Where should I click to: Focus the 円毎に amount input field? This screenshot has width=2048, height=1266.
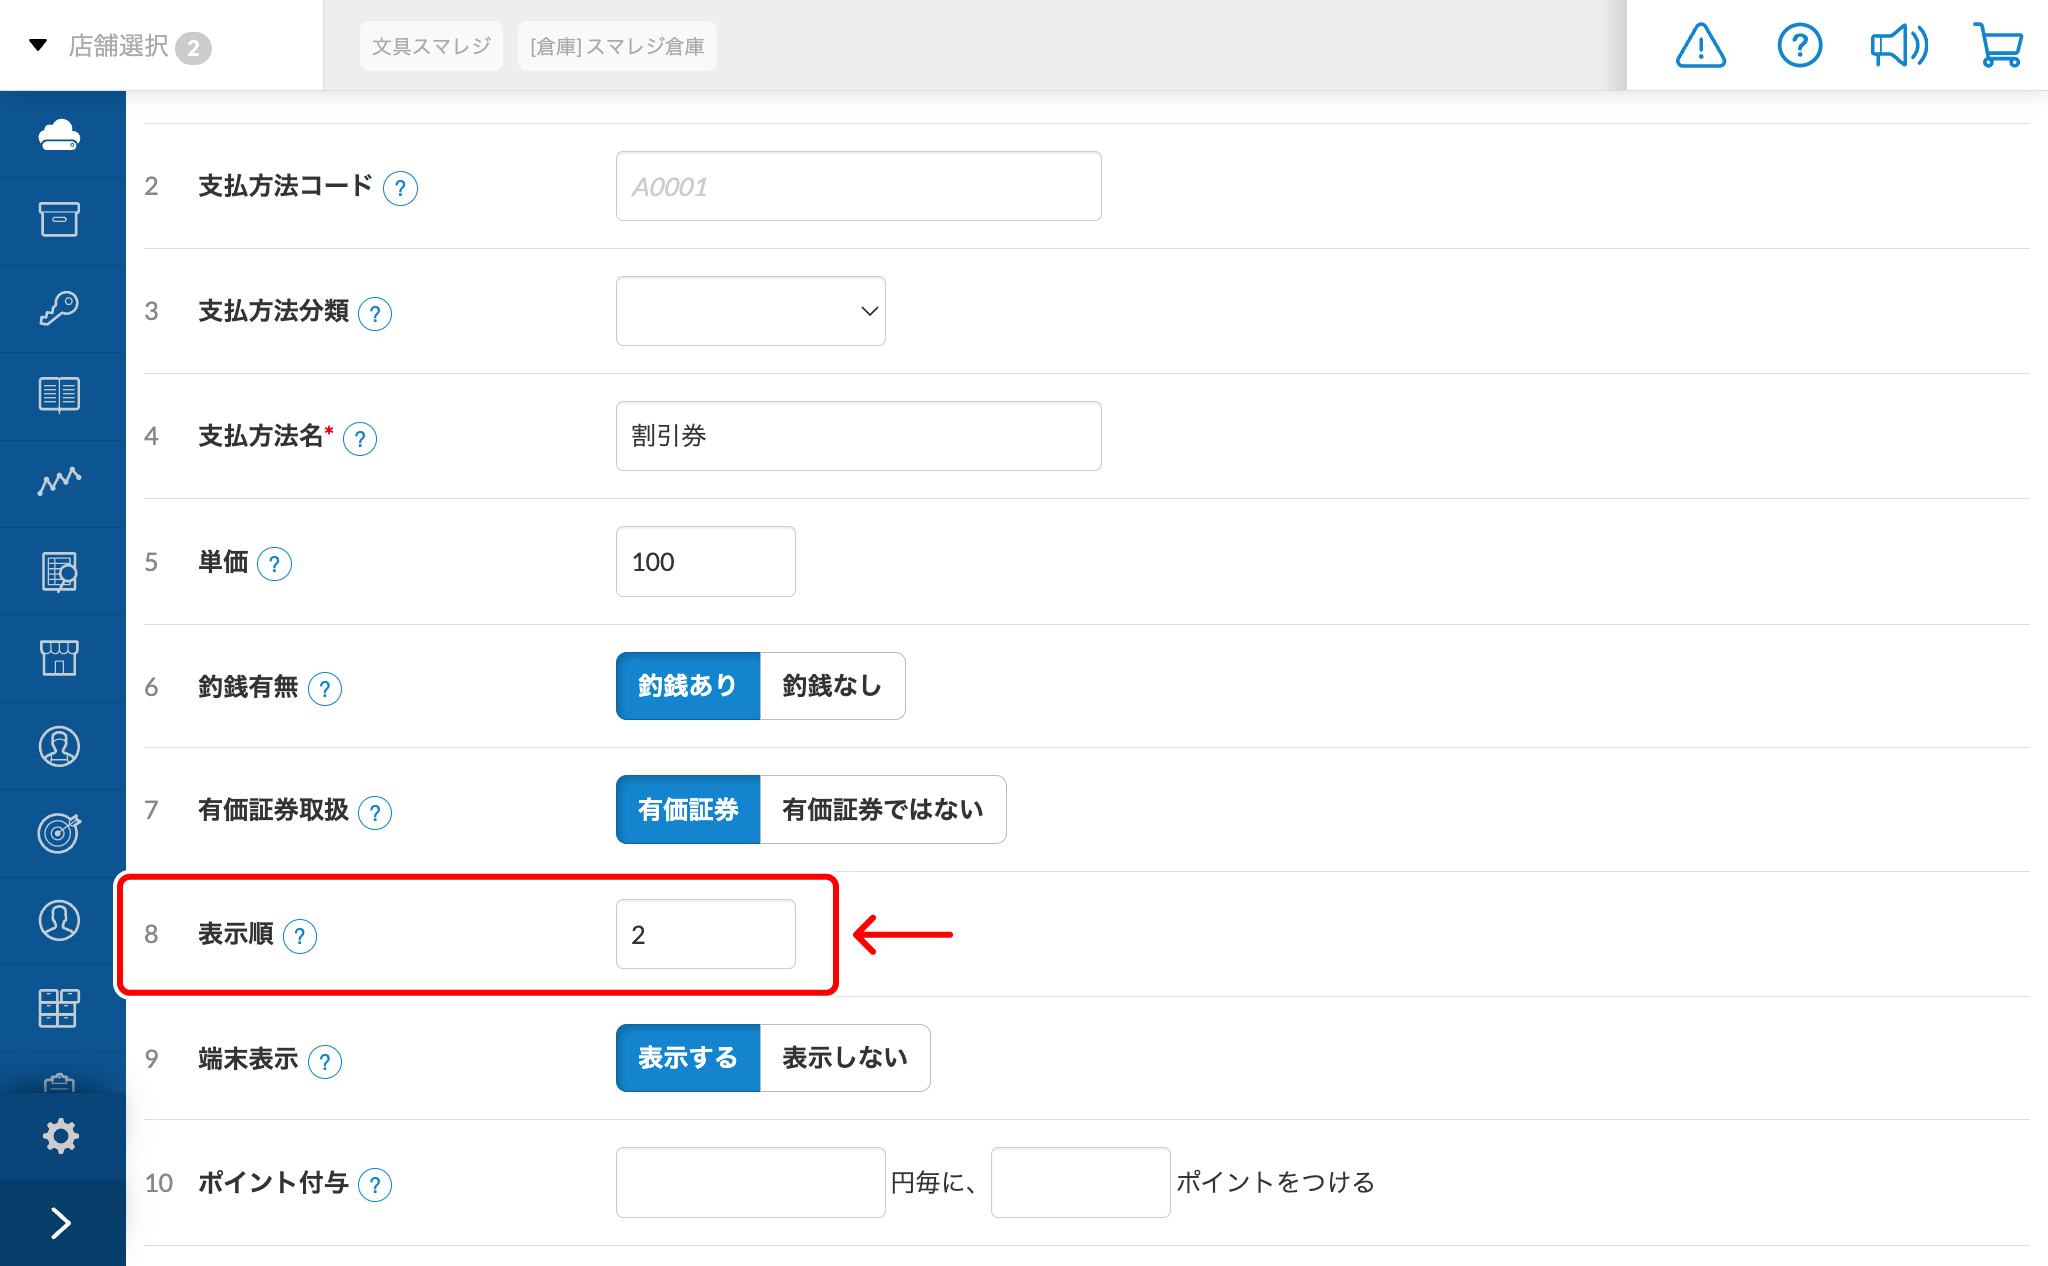click(751, 1182)
